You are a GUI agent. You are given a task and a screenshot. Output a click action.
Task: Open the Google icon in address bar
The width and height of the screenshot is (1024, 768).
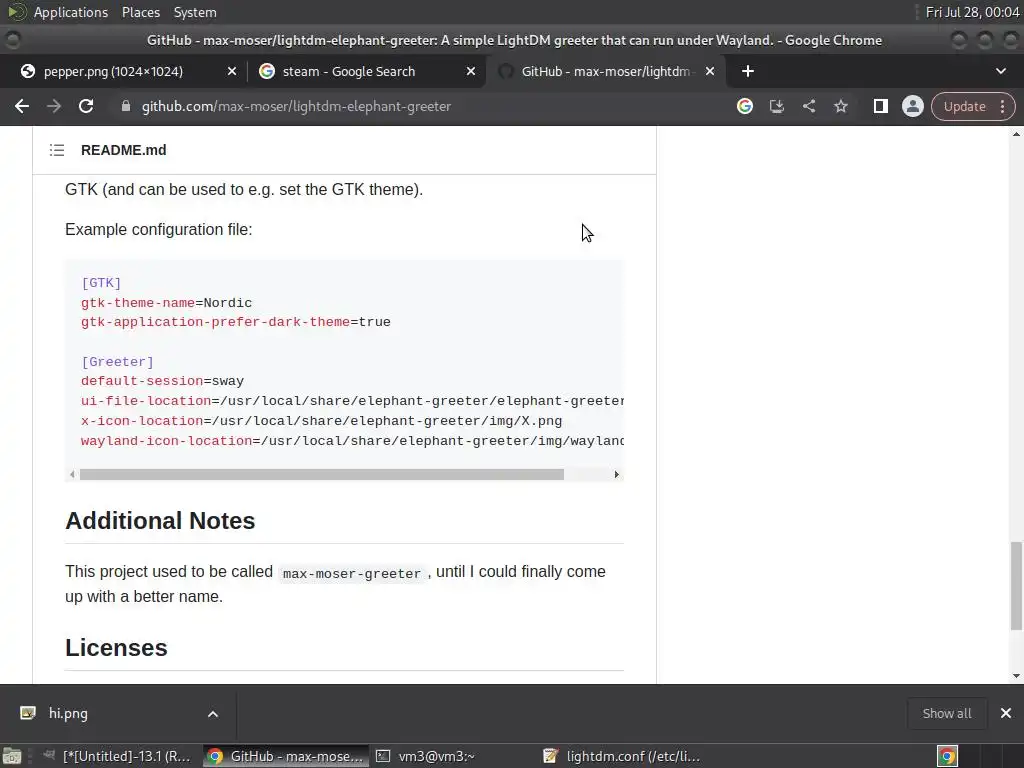[x=744, y=106]
